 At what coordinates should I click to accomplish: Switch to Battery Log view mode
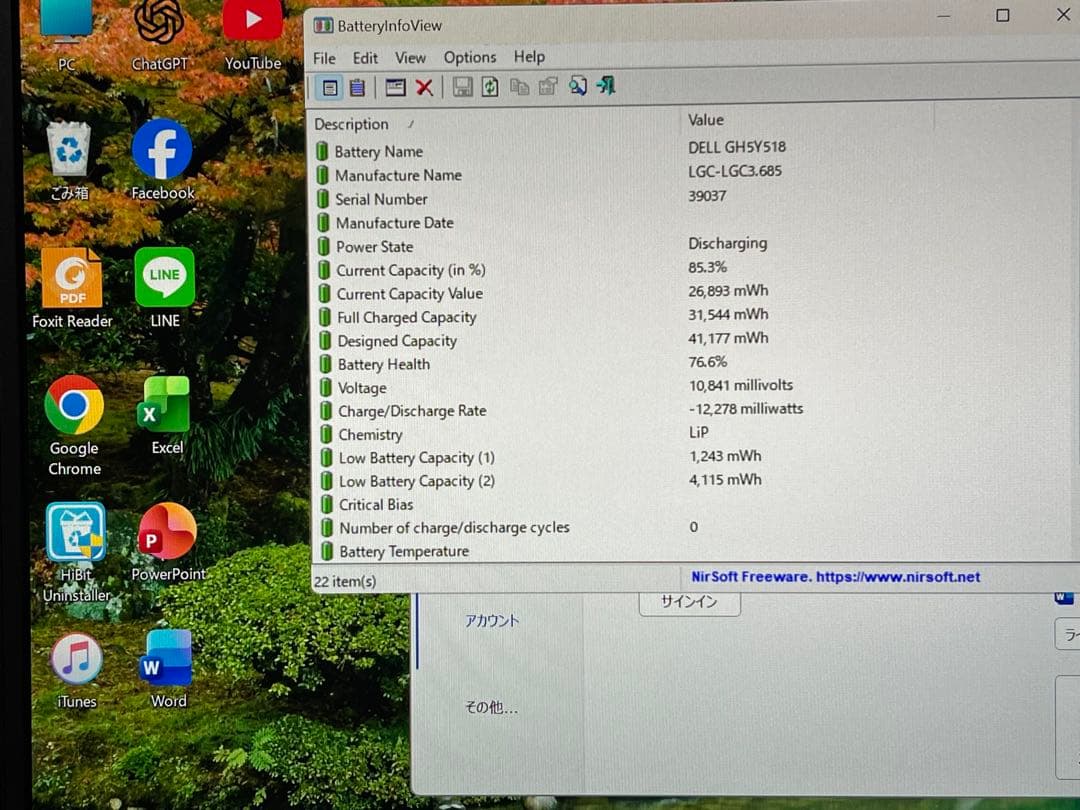pyautogui.click(x=357, y=87)
